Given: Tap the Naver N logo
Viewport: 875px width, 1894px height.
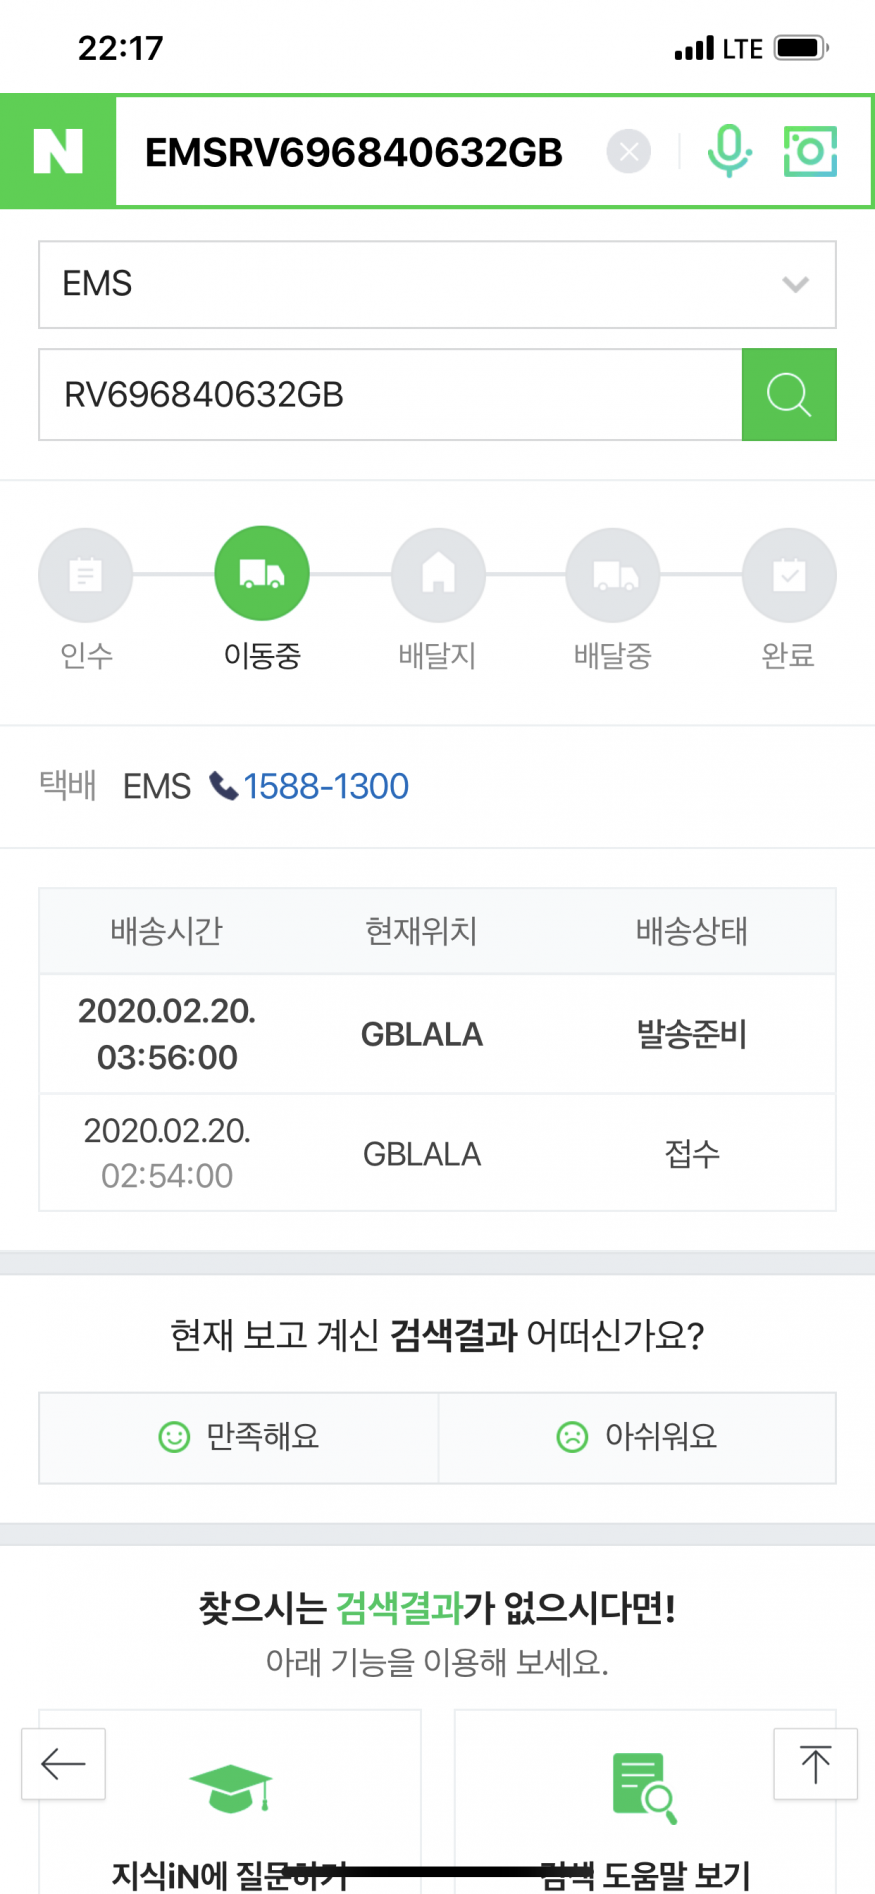Looking at the screenshot, I should click(x=58, y=152).
